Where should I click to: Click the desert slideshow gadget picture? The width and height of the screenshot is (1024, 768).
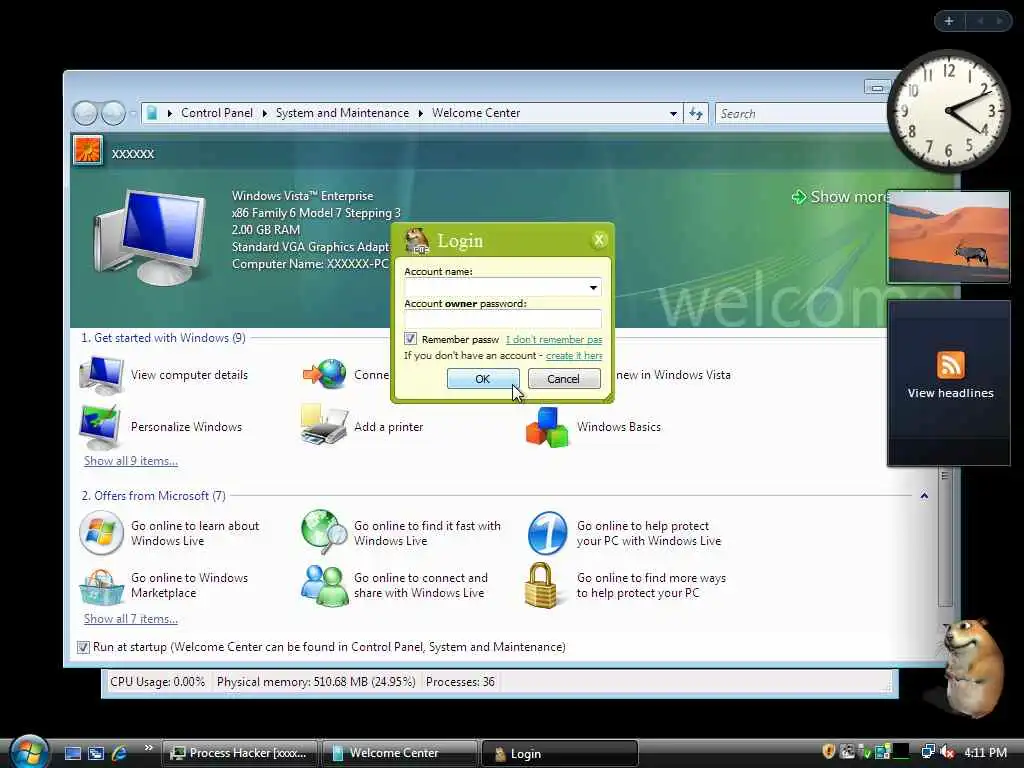[948, 237]
